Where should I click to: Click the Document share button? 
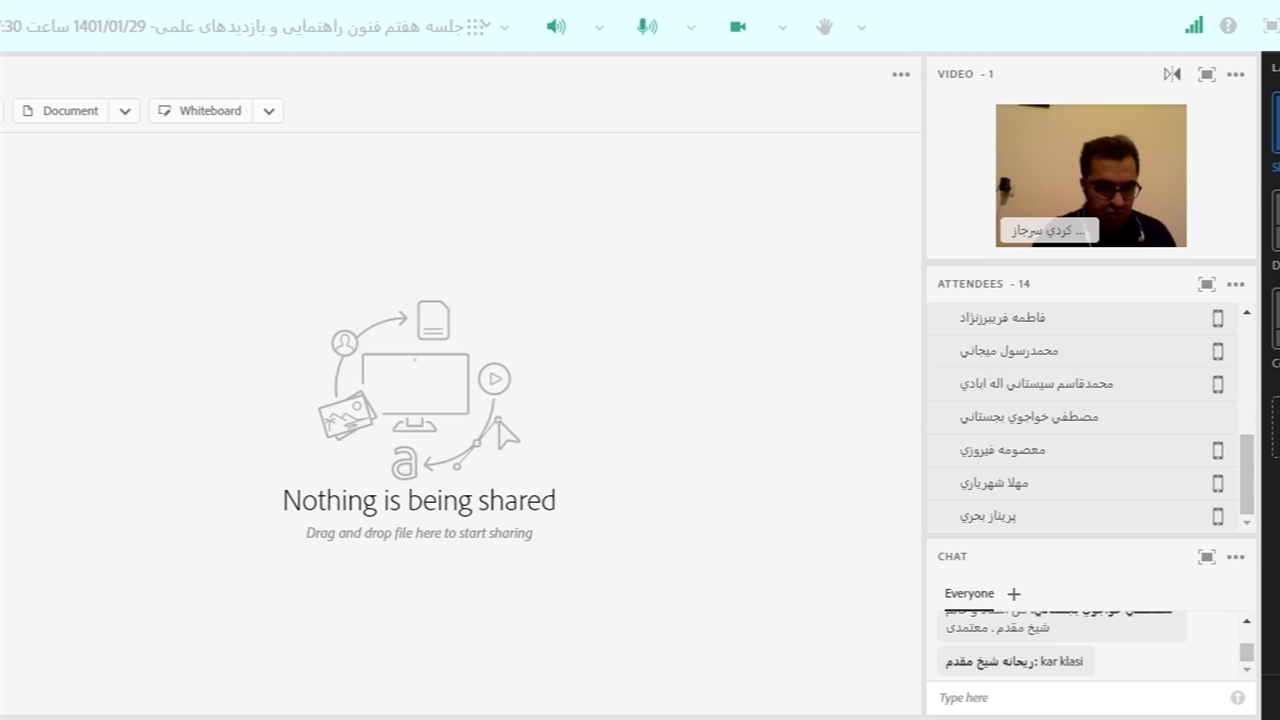(61, 111)
